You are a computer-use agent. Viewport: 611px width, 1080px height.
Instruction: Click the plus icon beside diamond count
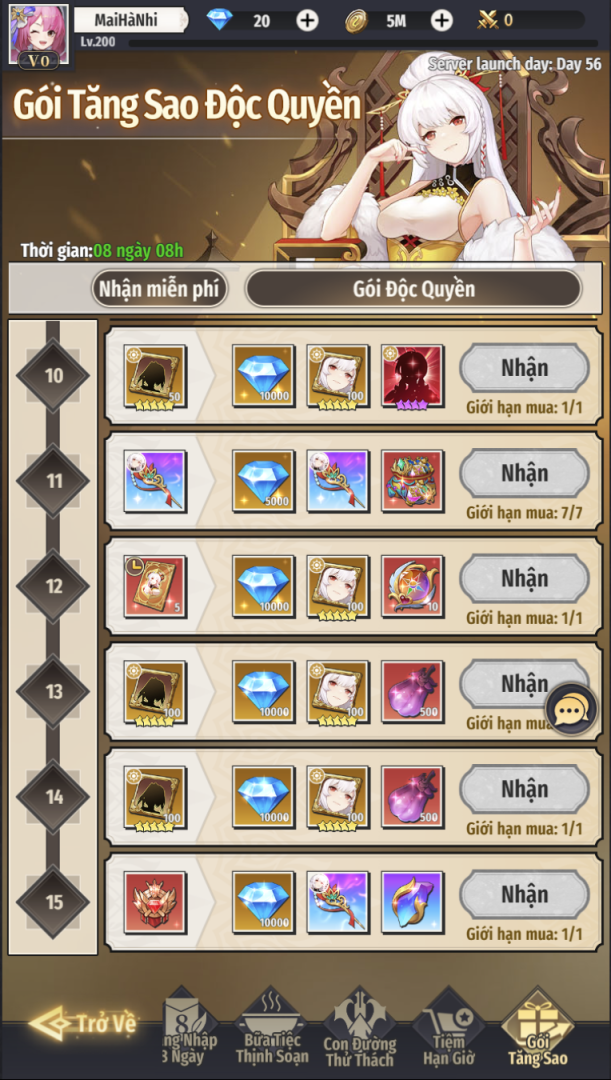click(x=307, y=21)
